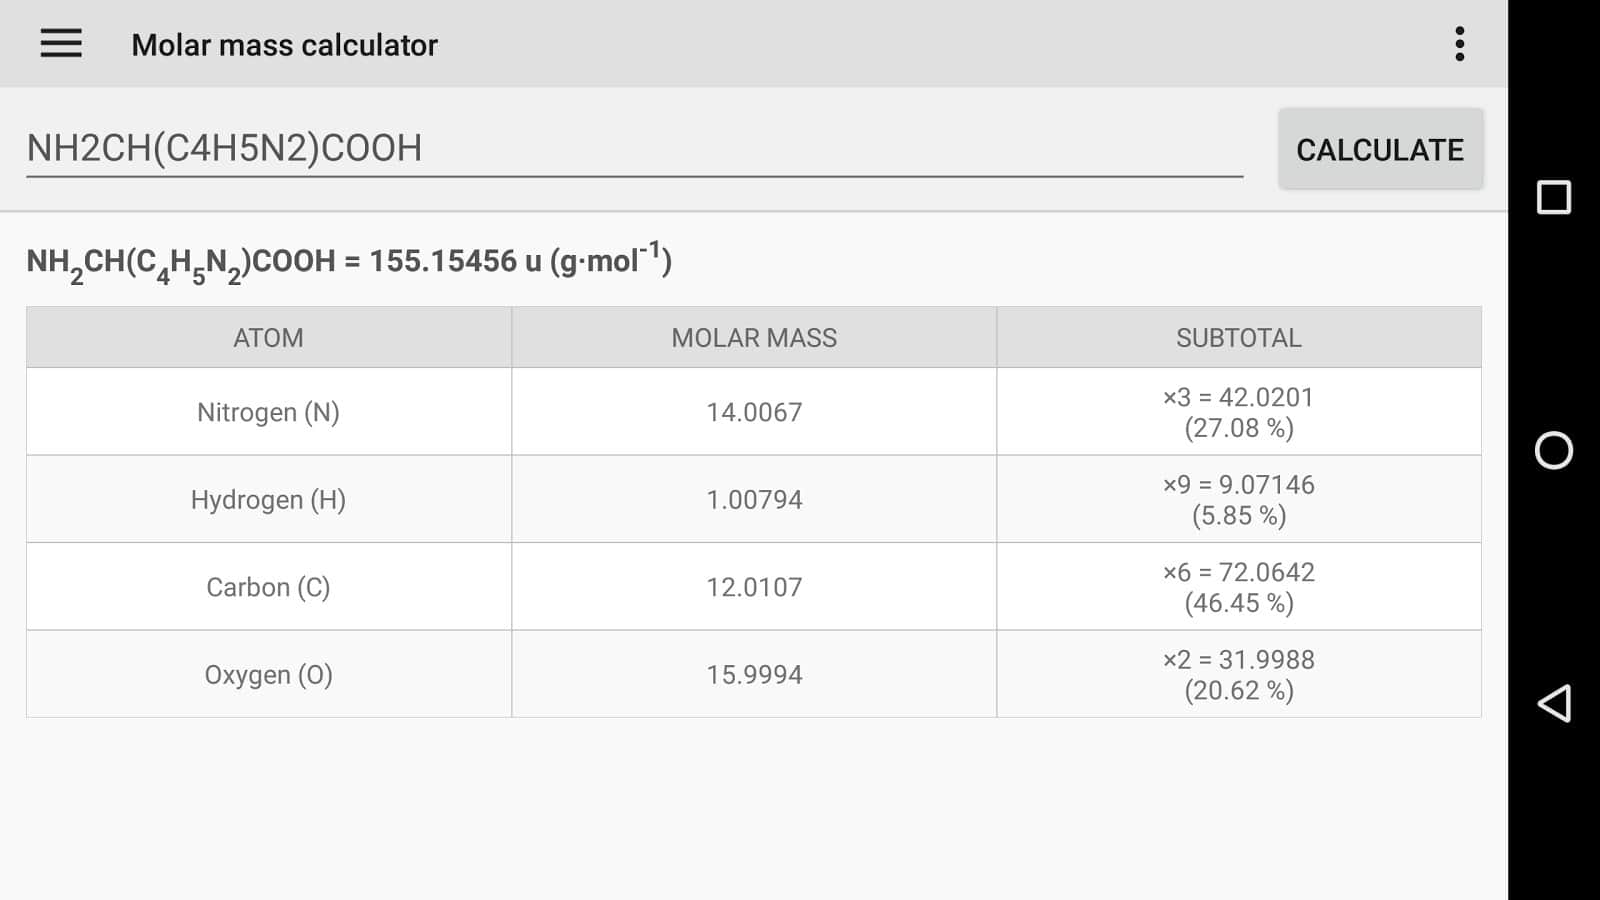Focus the chemical formula input field
This screenshot has width=1600, height=900.
click(x=634, y=148)
